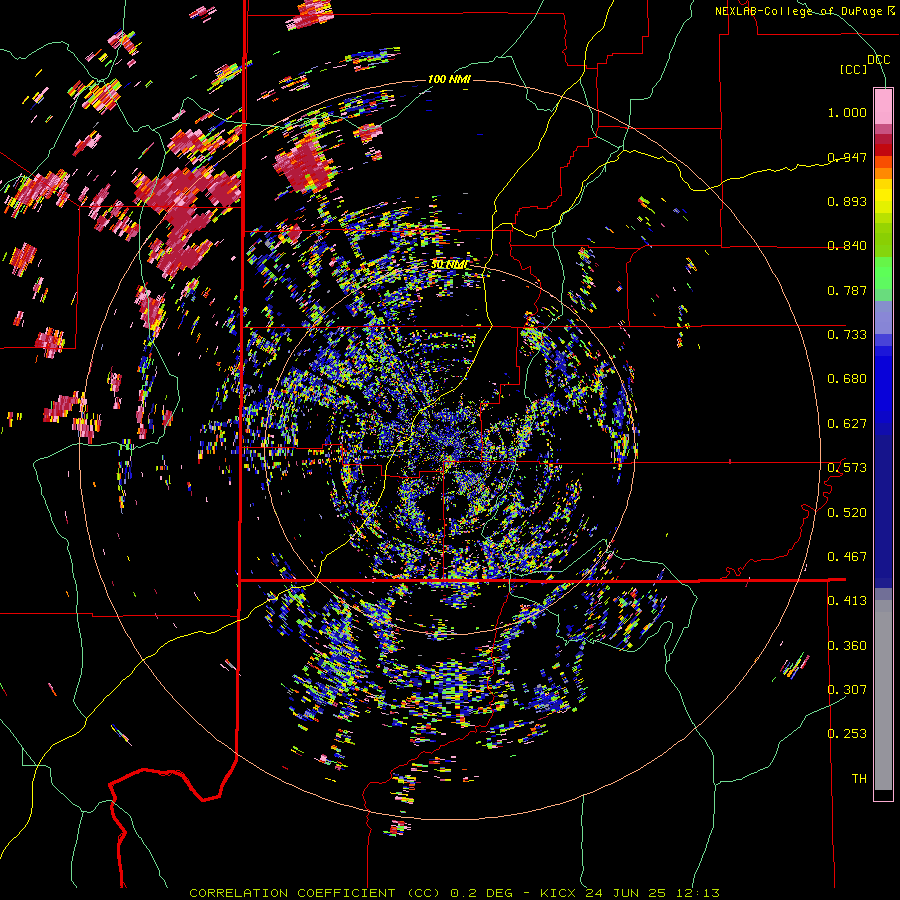Click the 0.253 scale value

(x=847, y=734)
